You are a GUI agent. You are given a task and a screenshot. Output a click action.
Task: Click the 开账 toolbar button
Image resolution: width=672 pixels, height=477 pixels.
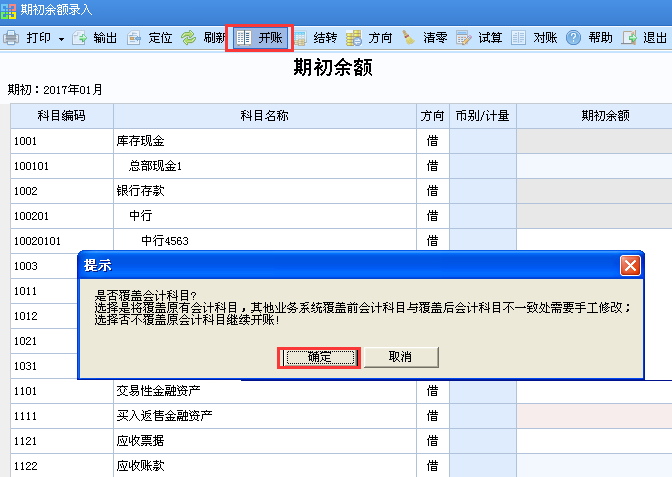260,38
